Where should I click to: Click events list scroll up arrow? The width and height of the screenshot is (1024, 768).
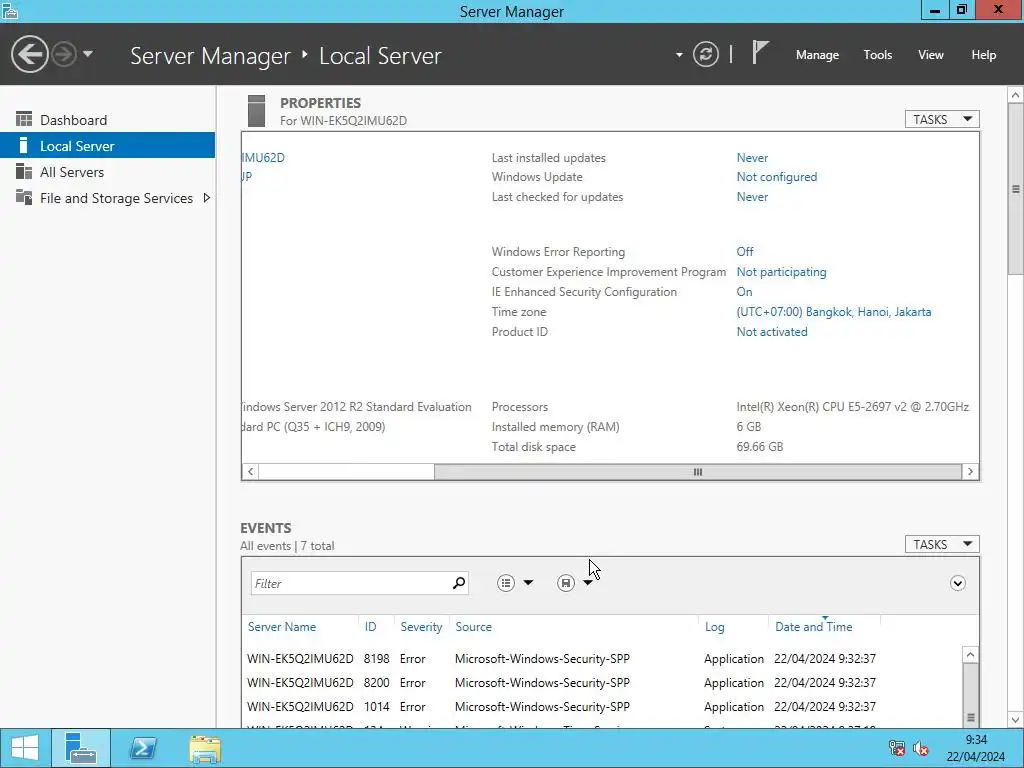pos(970,654)
